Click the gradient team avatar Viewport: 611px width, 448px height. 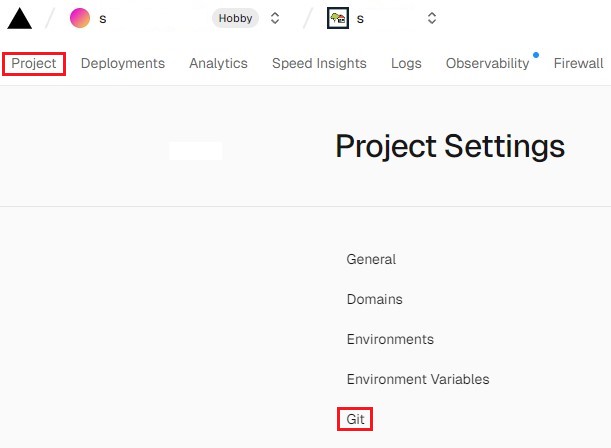pos(80,18)
